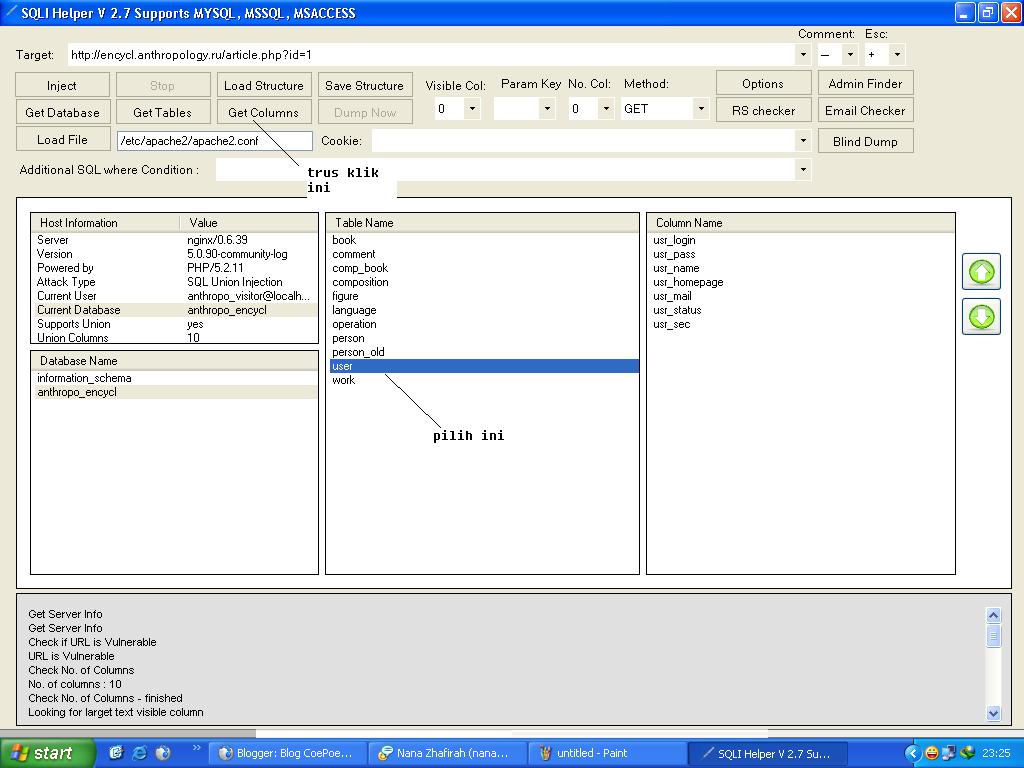Open the Param Key dropdown

pos(547,108)
